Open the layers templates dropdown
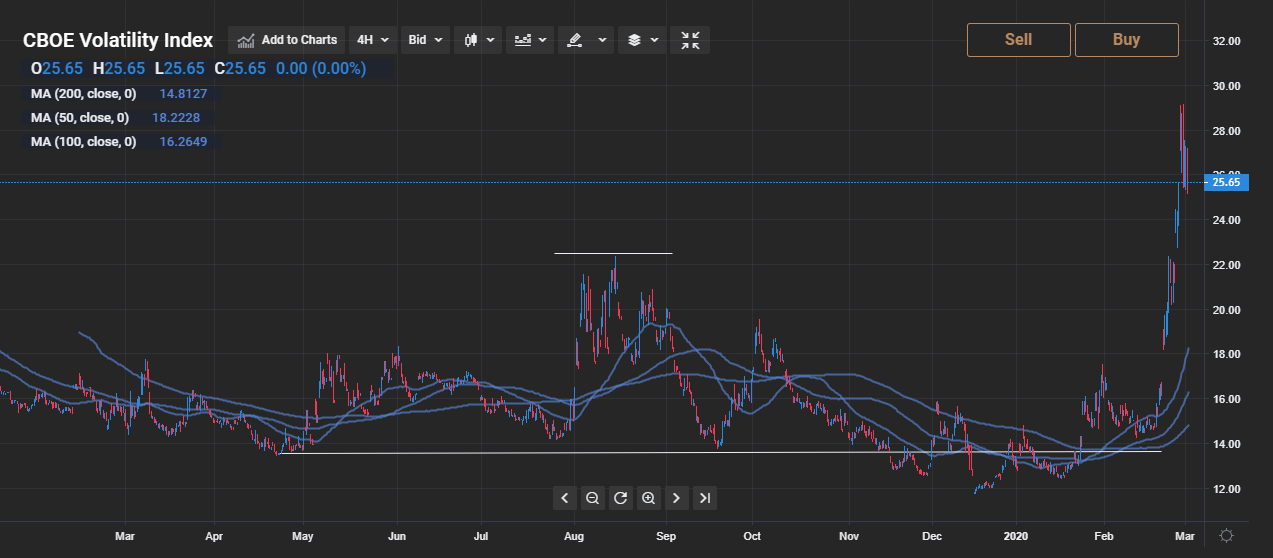The image size is (1273, 558). pos(641,40)
